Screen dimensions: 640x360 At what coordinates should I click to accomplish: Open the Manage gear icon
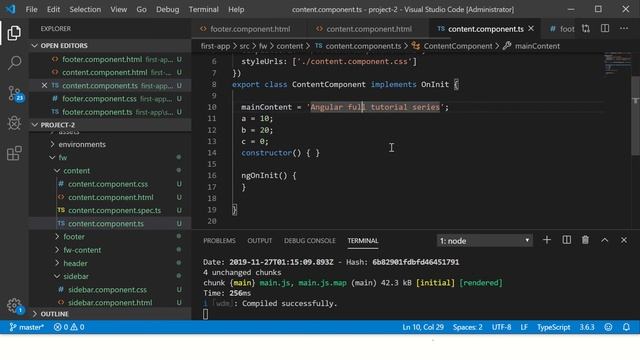[x=14, y=305]
